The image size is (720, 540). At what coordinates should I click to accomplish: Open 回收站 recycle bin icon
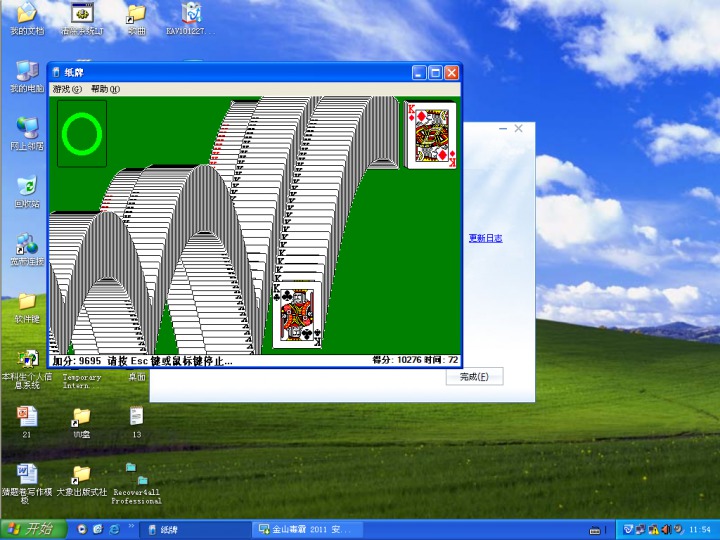[27, 192]
